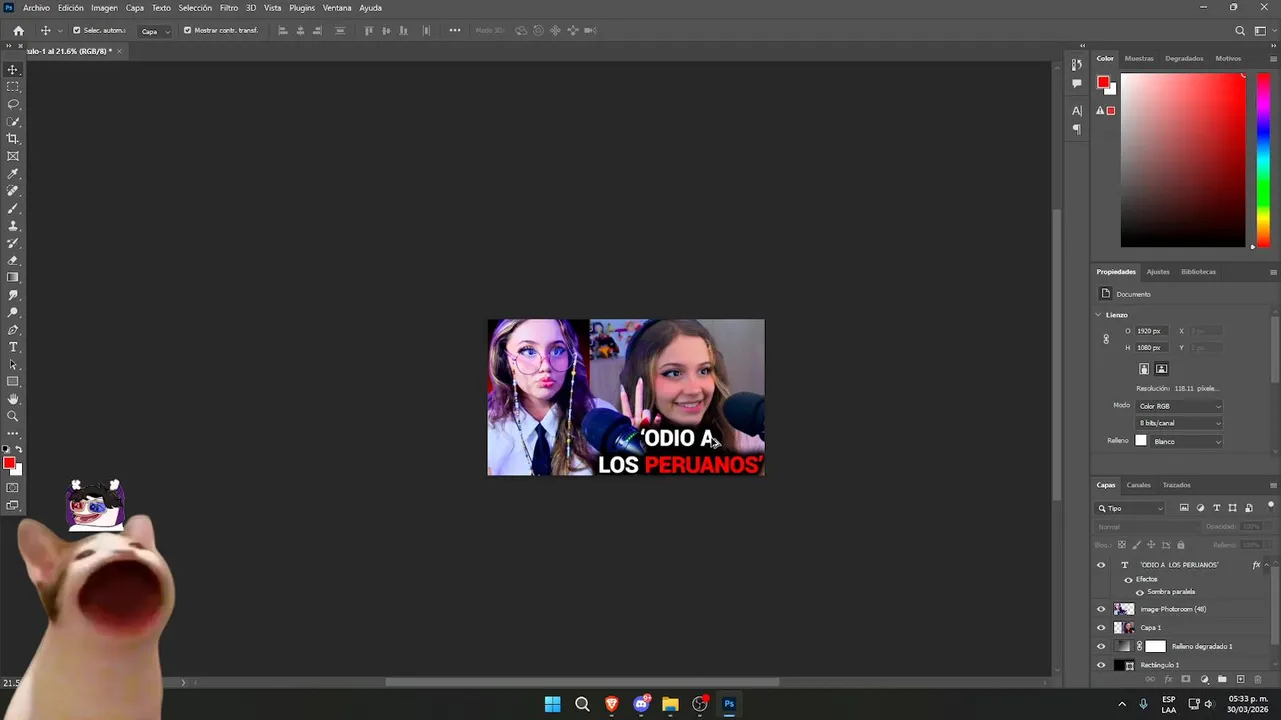Create a new layer with plus icon

pyautogui.click(x=1240, y=679)
